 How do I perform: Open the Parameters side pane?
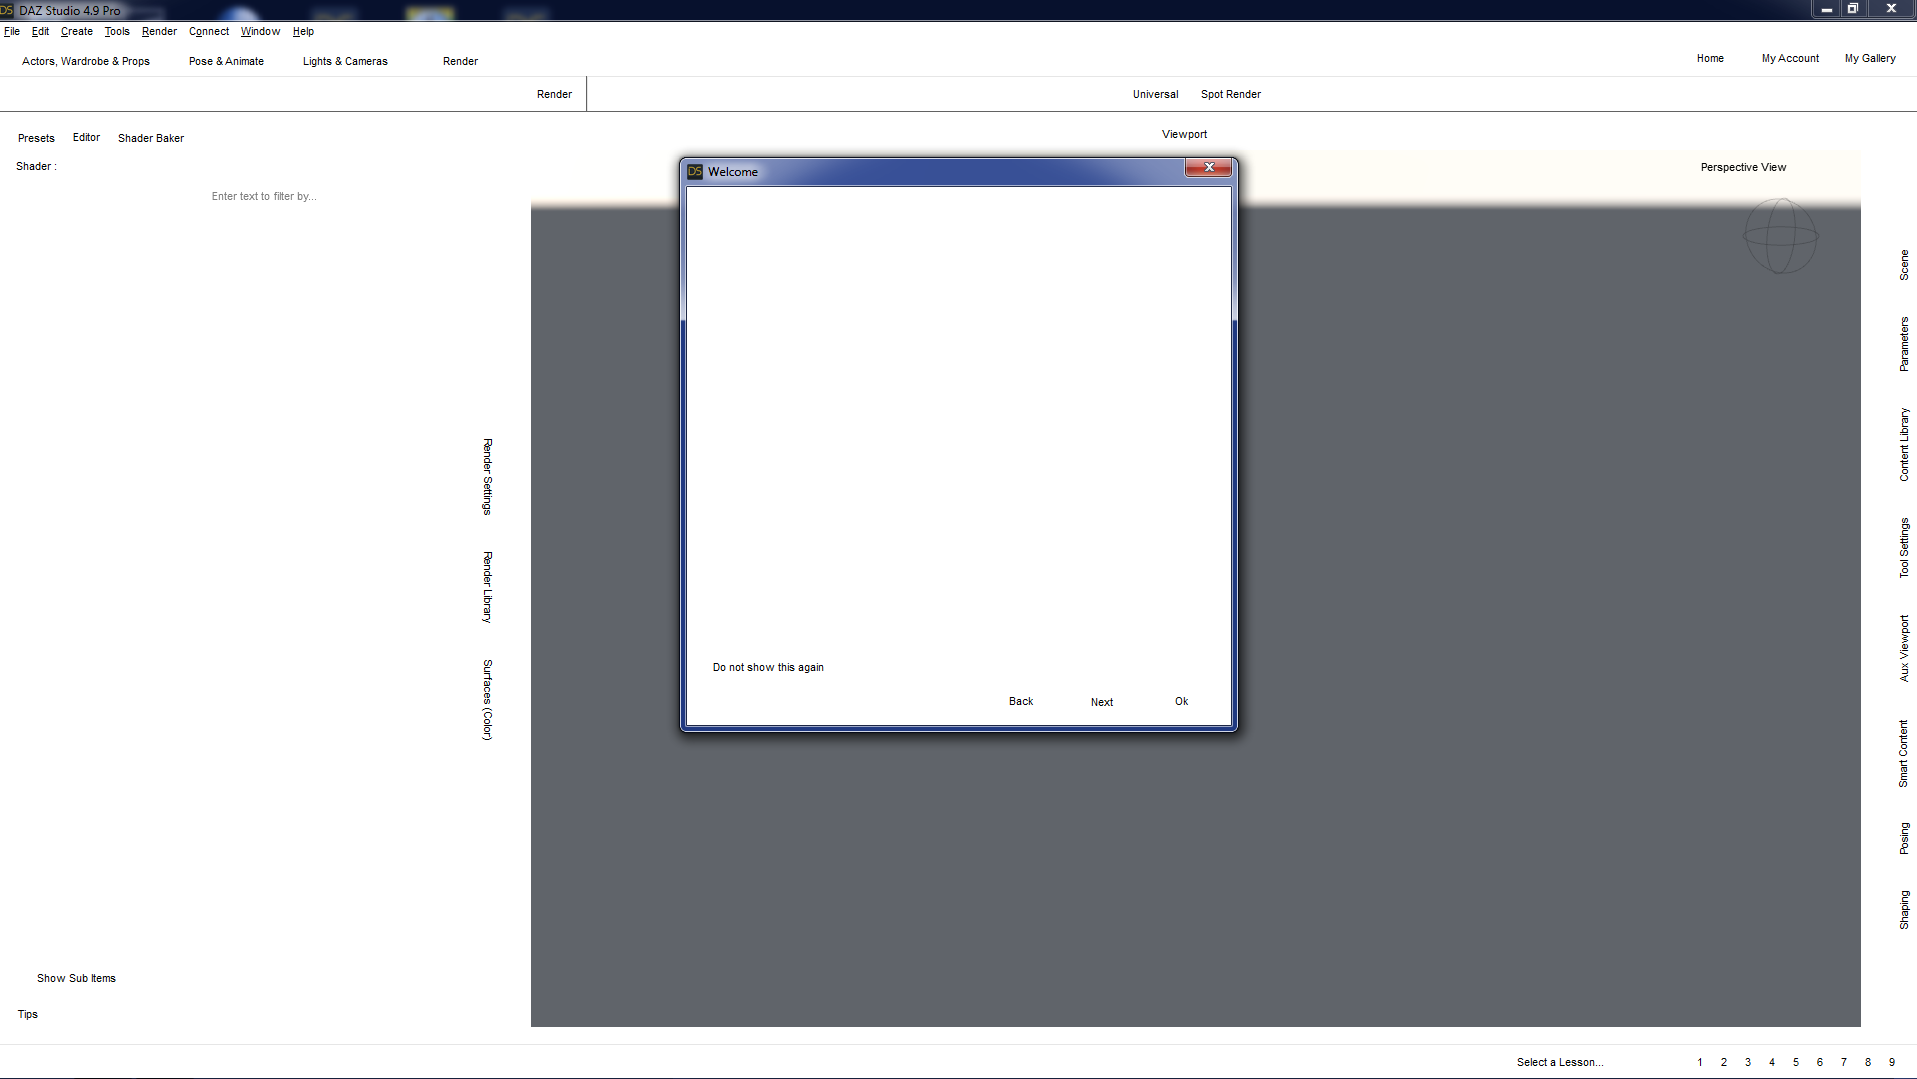point(1904,345)
